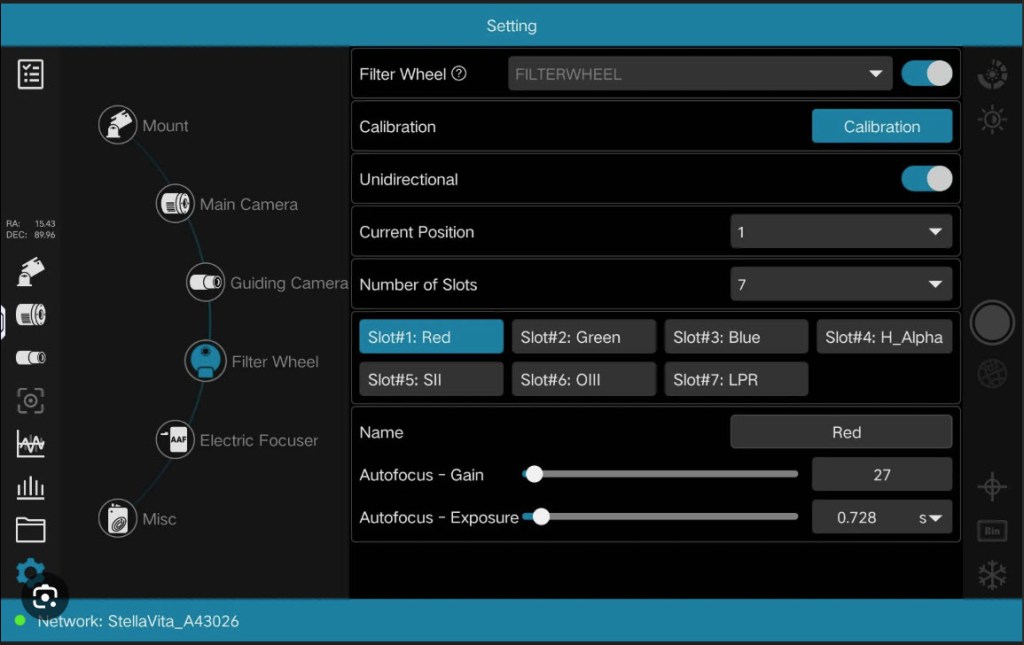Image resolution: width=1024 pixels, height=645 pixels.
Task: Toggle the Filter Wheel connection switch
Action: point(926,74)
